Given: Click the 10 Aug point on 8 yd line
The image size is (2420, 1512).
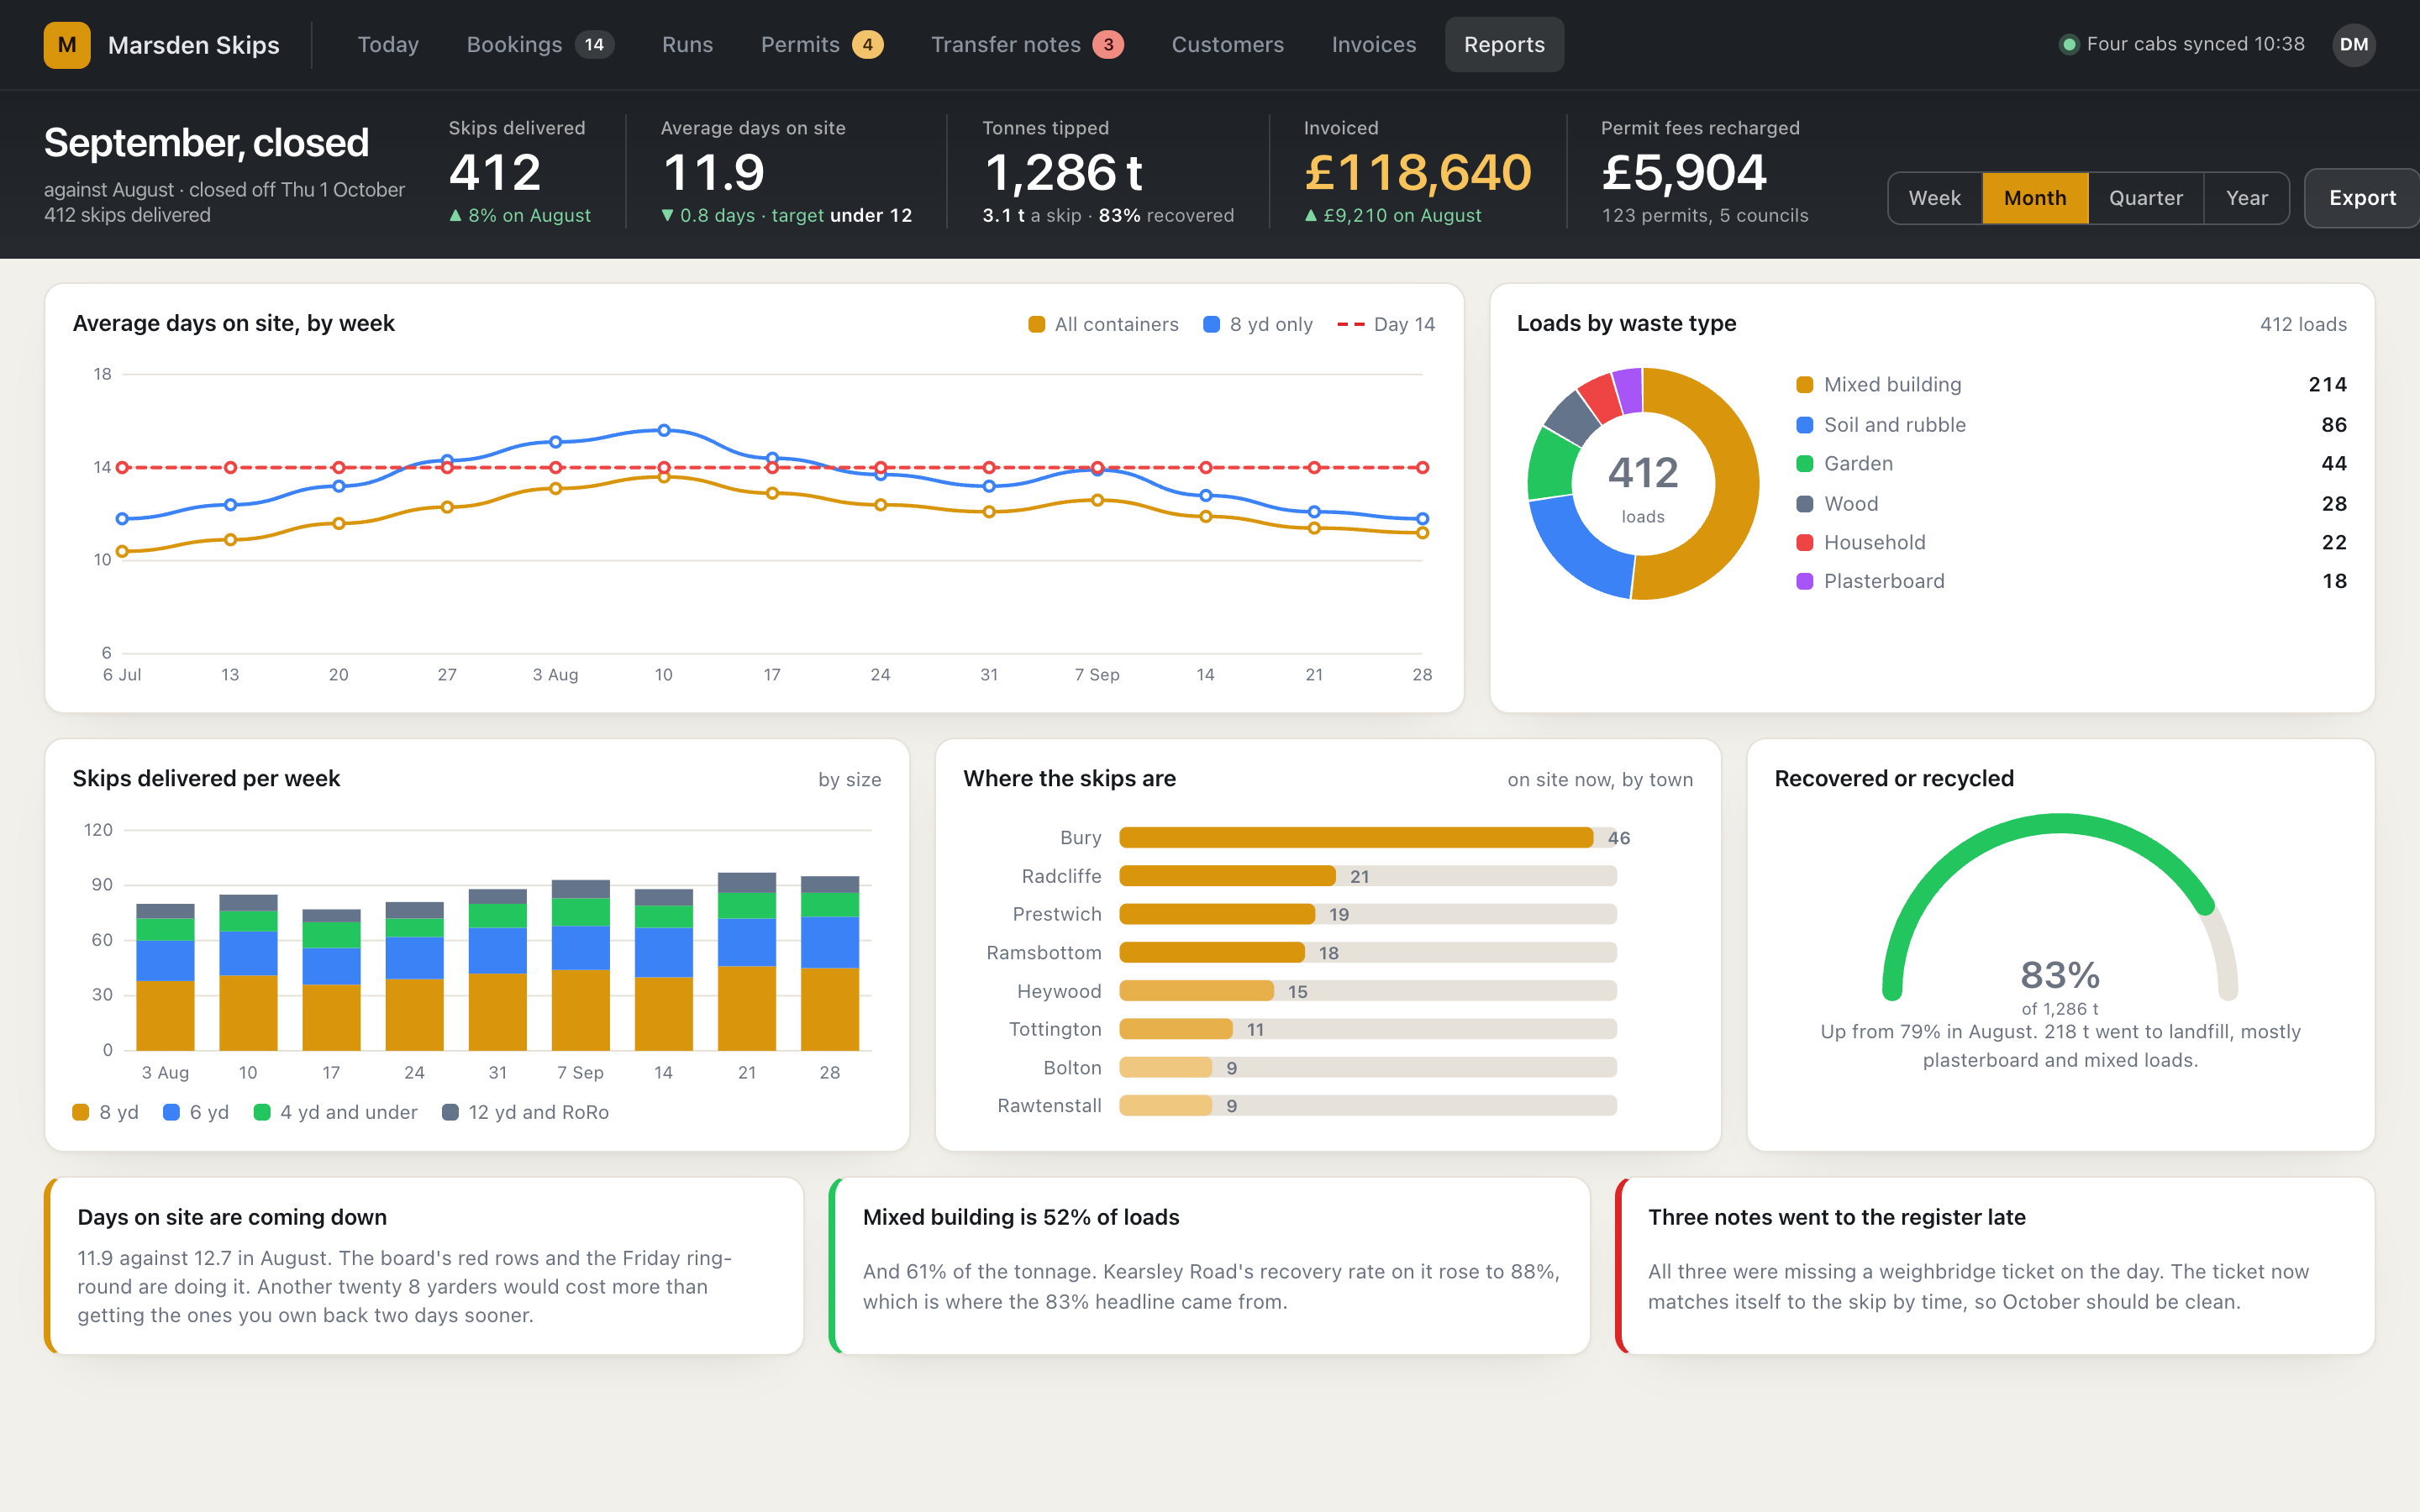Looking at the screenshot, I should (x=664, y=430).
